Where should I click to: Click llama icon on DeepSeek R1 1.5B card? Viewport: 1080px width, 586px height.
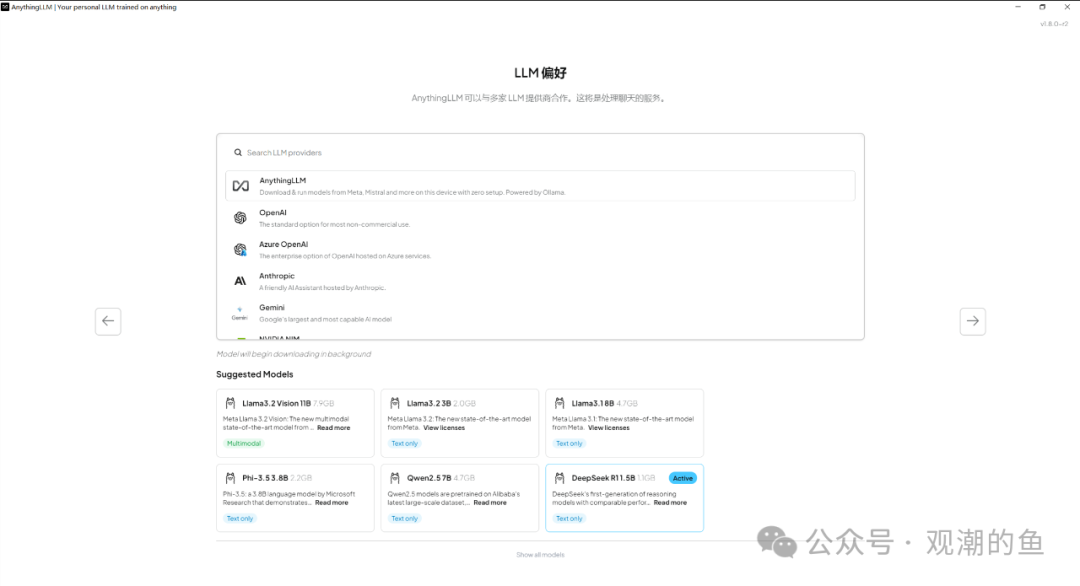pos(559,477)
